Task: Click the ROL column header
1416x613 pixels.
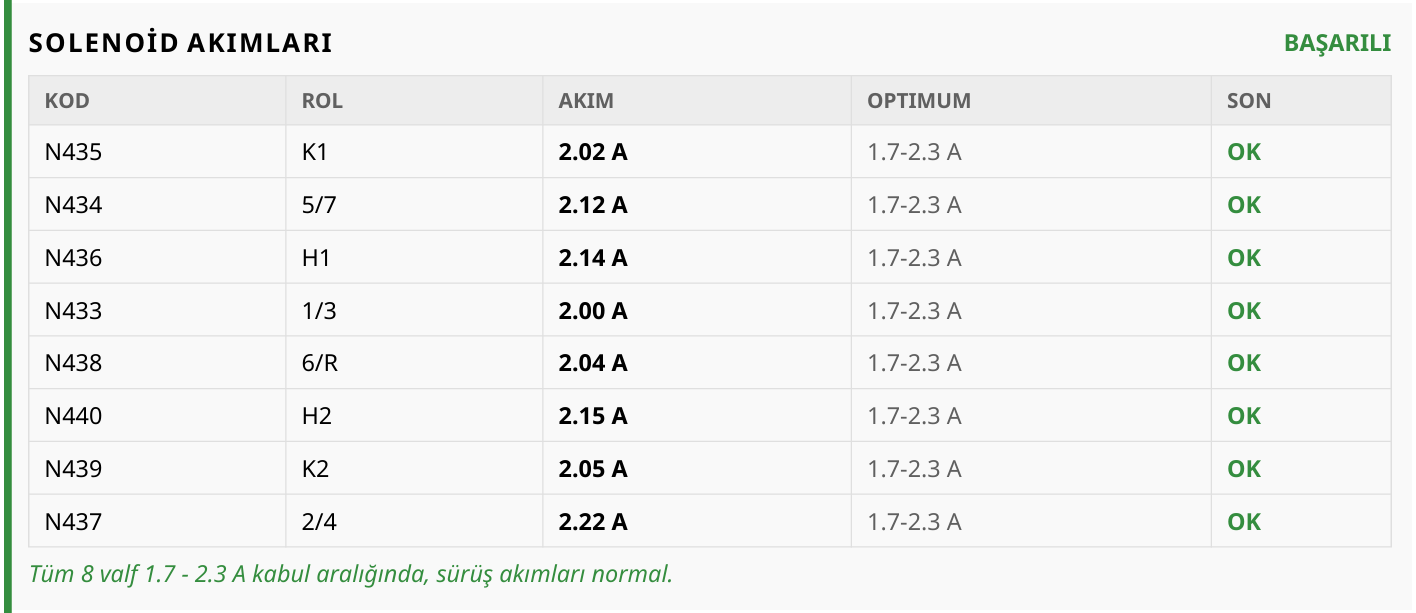Action: tap(322, 101)
